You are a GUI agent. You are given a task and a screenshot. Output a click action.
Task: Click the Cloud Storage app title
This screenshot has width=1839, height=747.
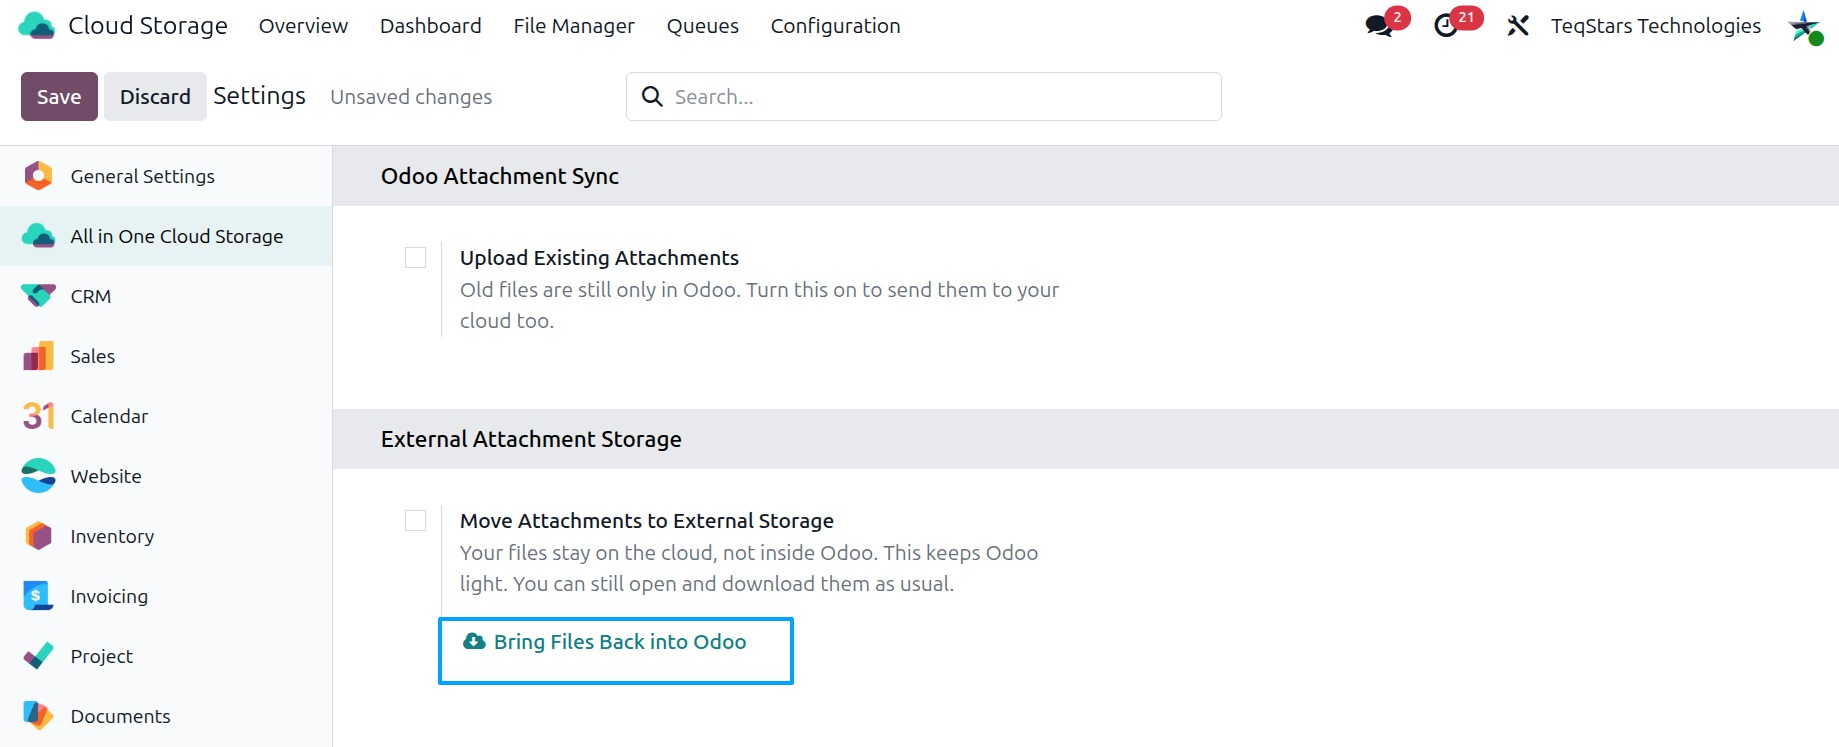click(x=148, y=26)
